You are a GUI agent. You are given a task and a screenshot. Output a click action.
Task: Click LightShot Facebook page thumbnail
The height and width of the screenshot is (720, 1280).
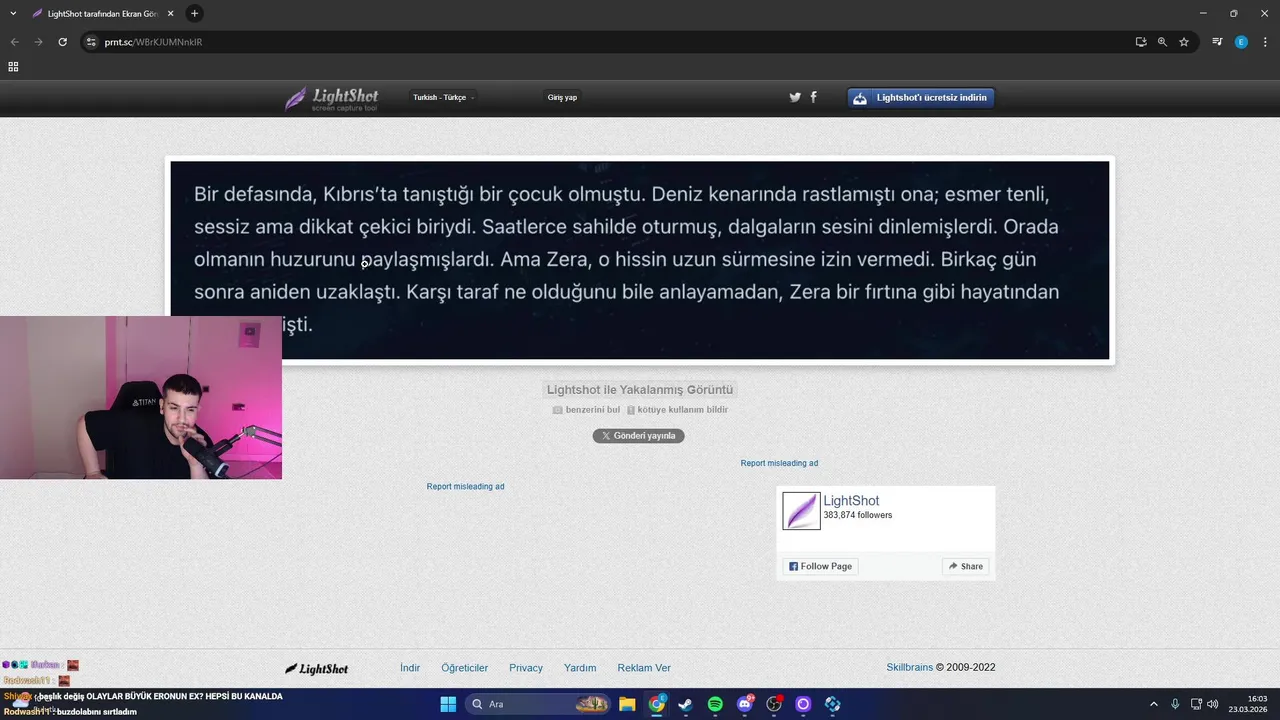click(x=801, y=510)
